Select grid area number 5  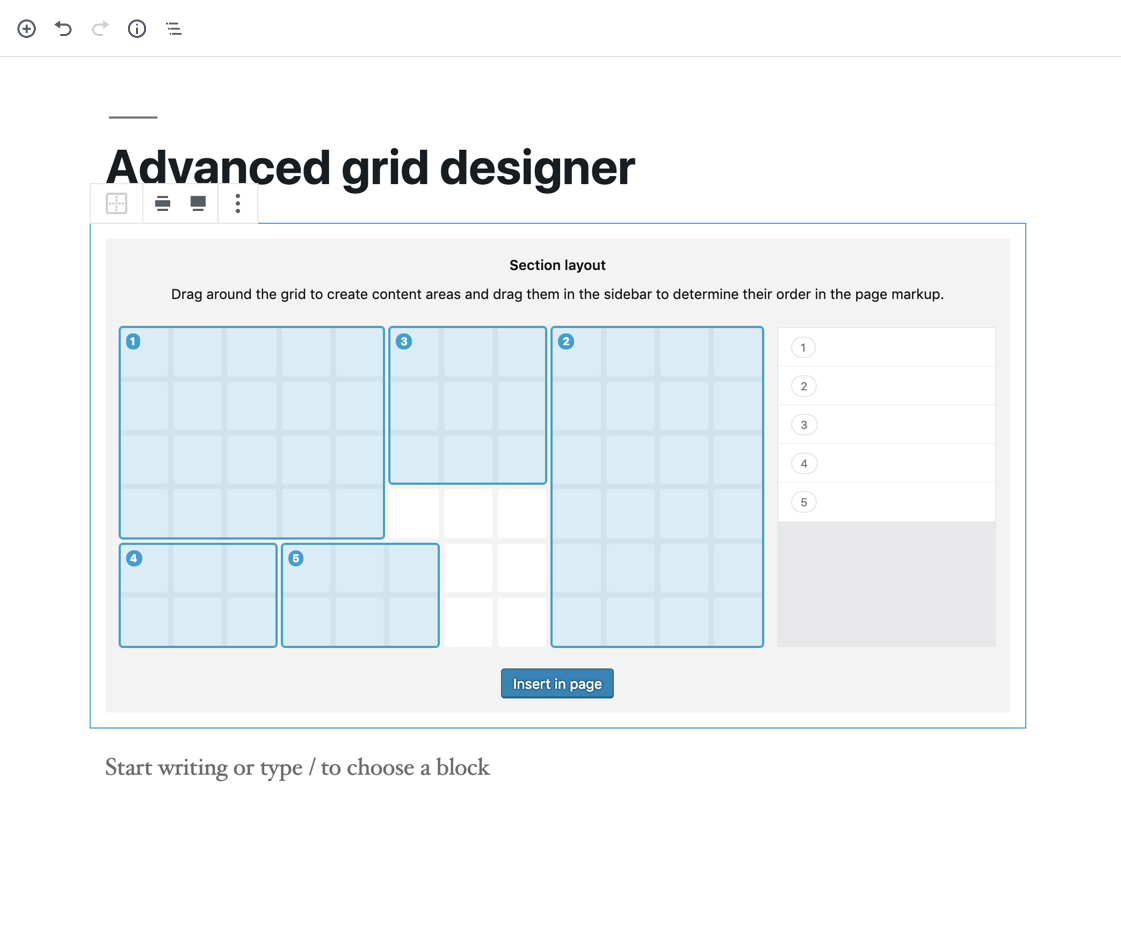pyautogui.click(x=360, y=595)
